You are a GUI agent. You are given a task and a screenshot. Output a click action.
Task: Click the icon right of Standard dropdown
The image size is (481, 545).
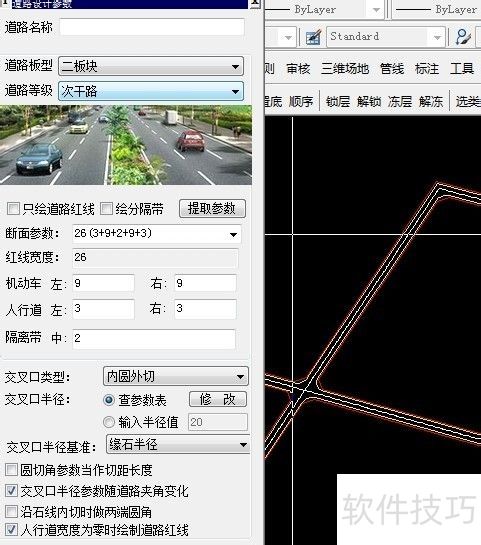464,36
